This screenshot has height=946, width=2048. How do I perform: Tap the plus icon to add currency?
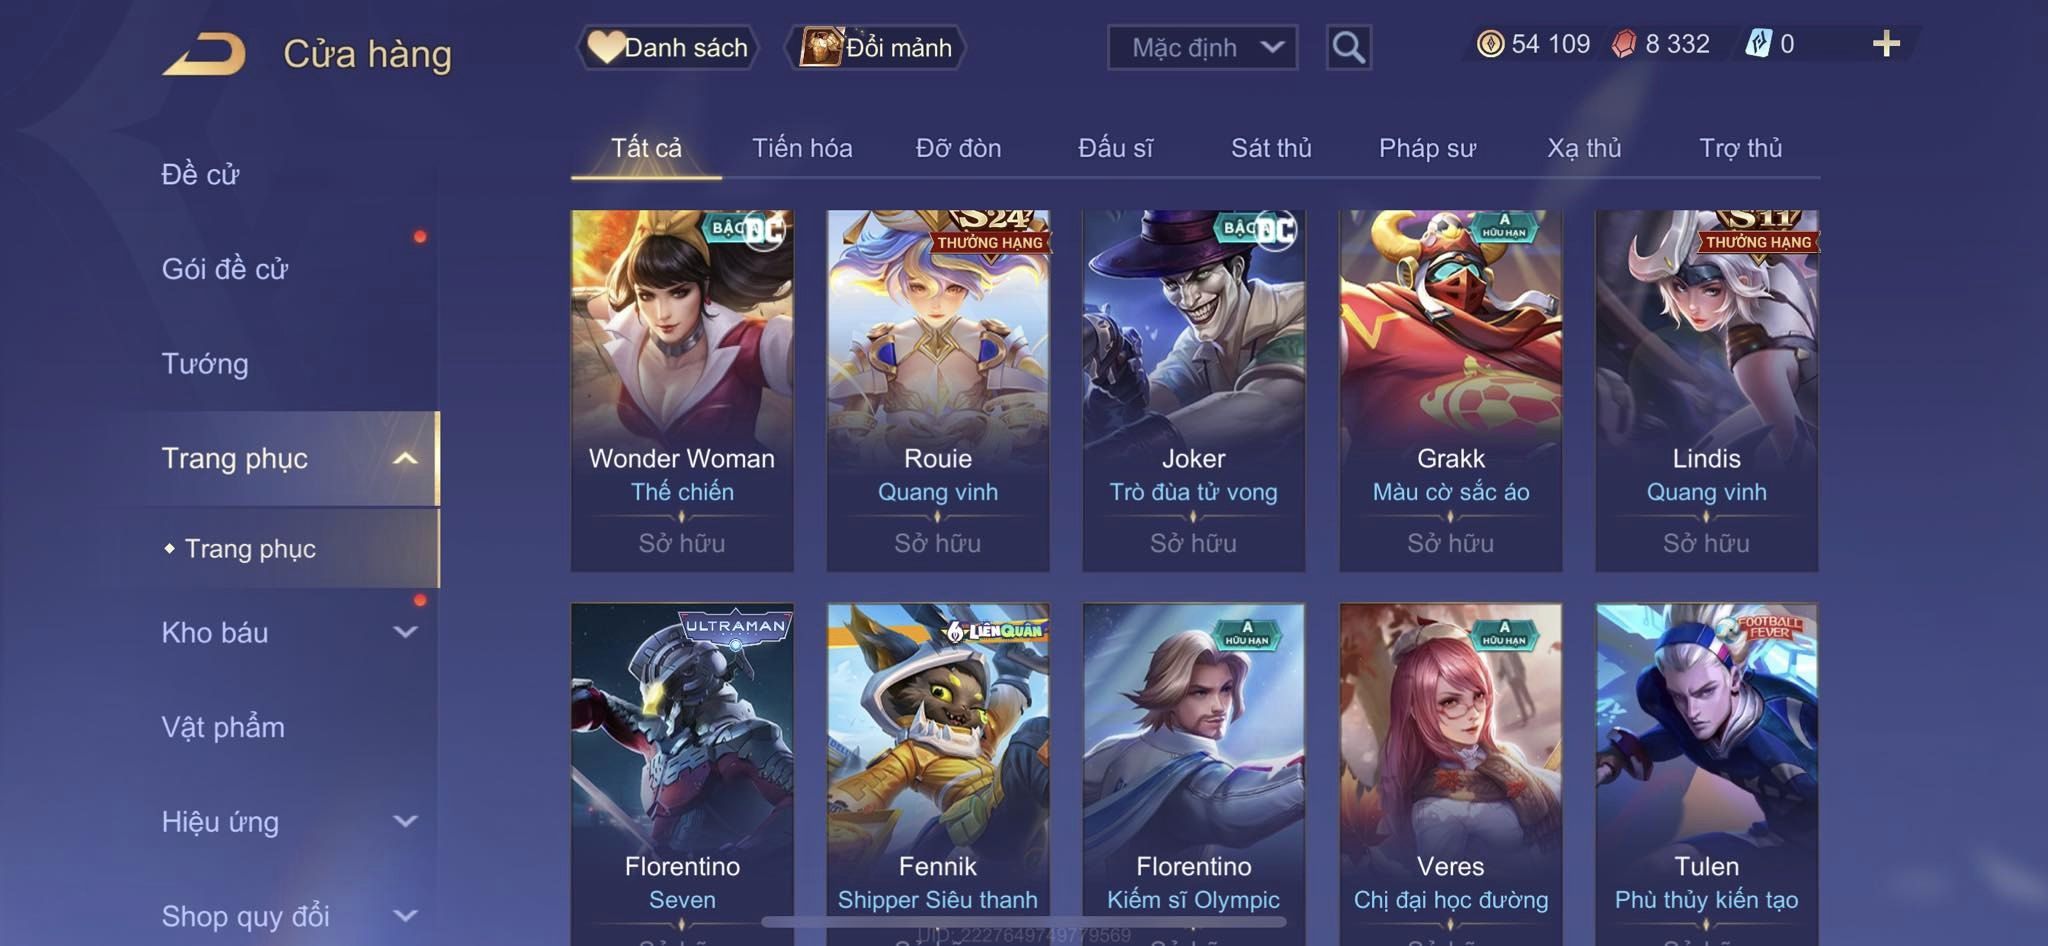click(x=1886, y=44)
